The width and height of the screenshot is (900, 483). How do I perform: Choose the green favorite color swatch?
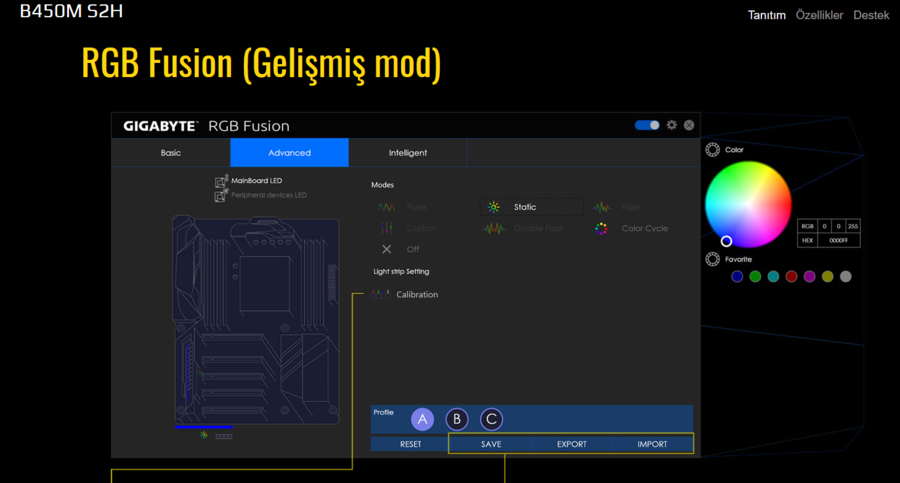click(x=755, y=277)
